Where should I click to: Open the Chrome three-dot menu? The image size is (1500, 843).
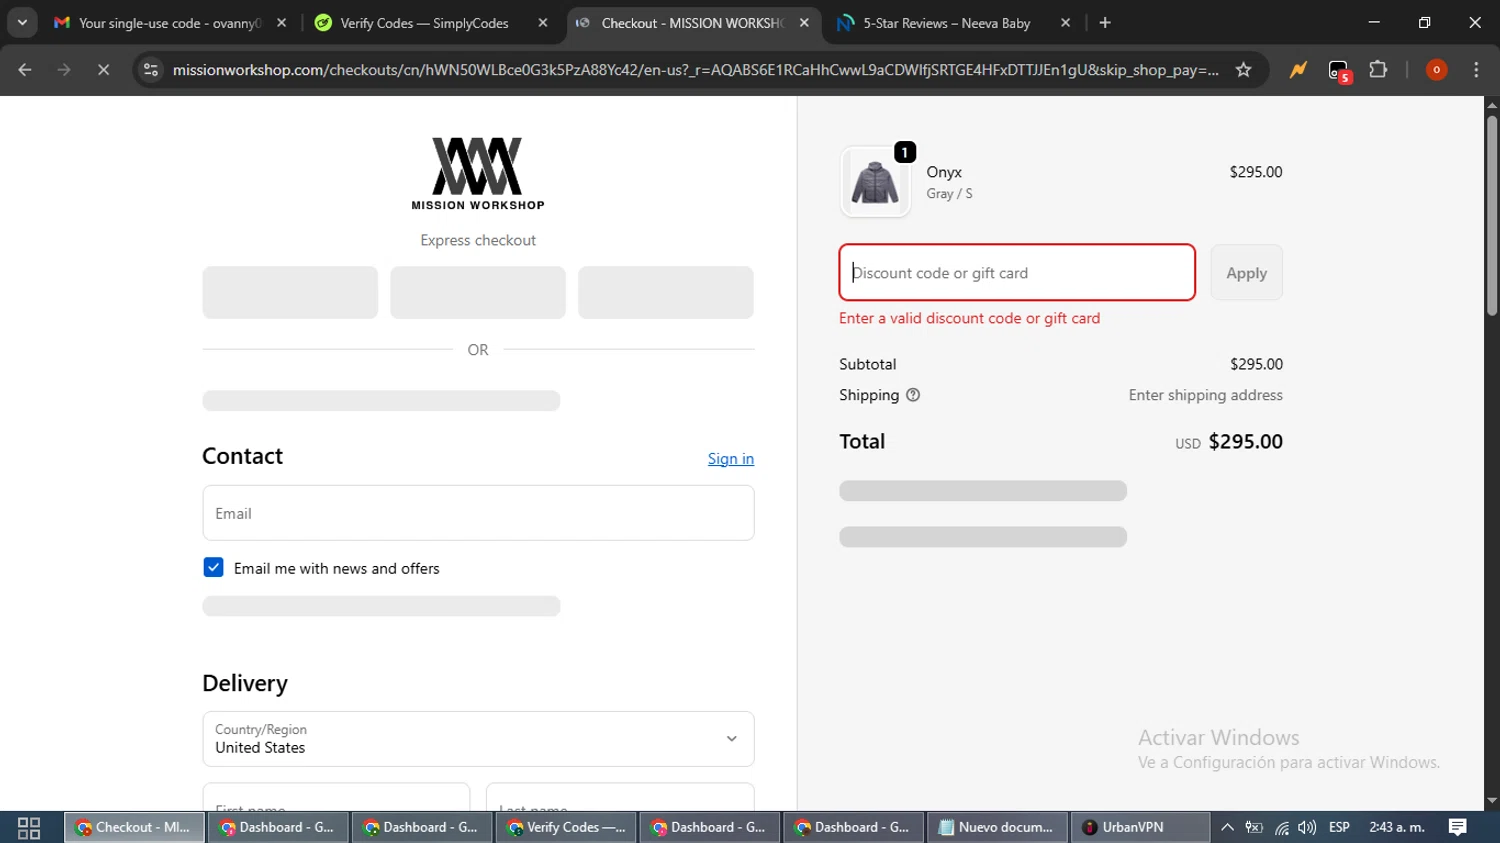(x=1476, y=70)
